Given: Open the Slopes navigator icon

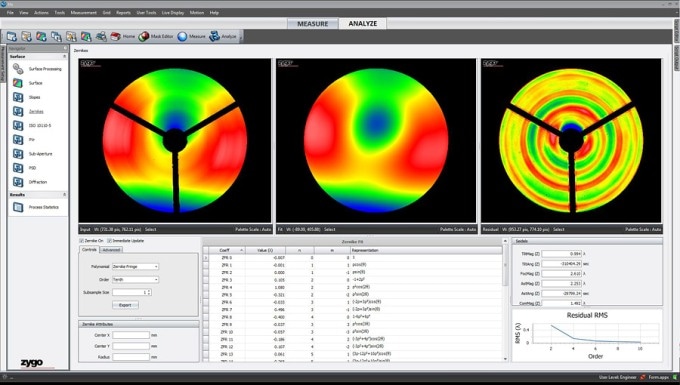Looking at the screenshot, I should pos(18,97).
